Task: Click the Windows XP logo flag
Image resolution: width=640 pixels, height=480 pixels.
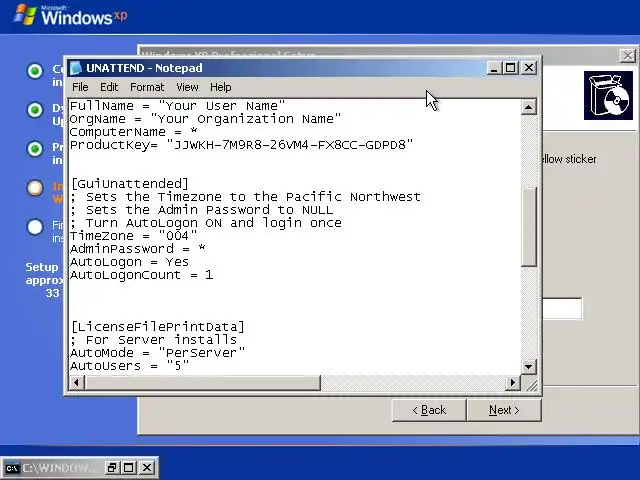Action: pyautogui.click(x=25, y=15)
